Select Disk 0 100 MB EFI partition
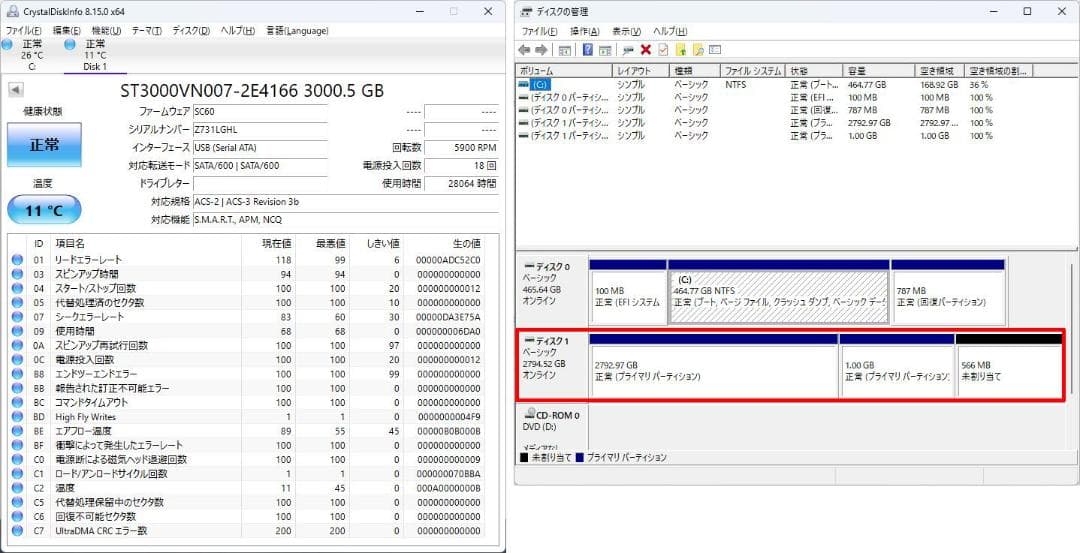Screen dimensions: 1080x553 coord(628,292)
